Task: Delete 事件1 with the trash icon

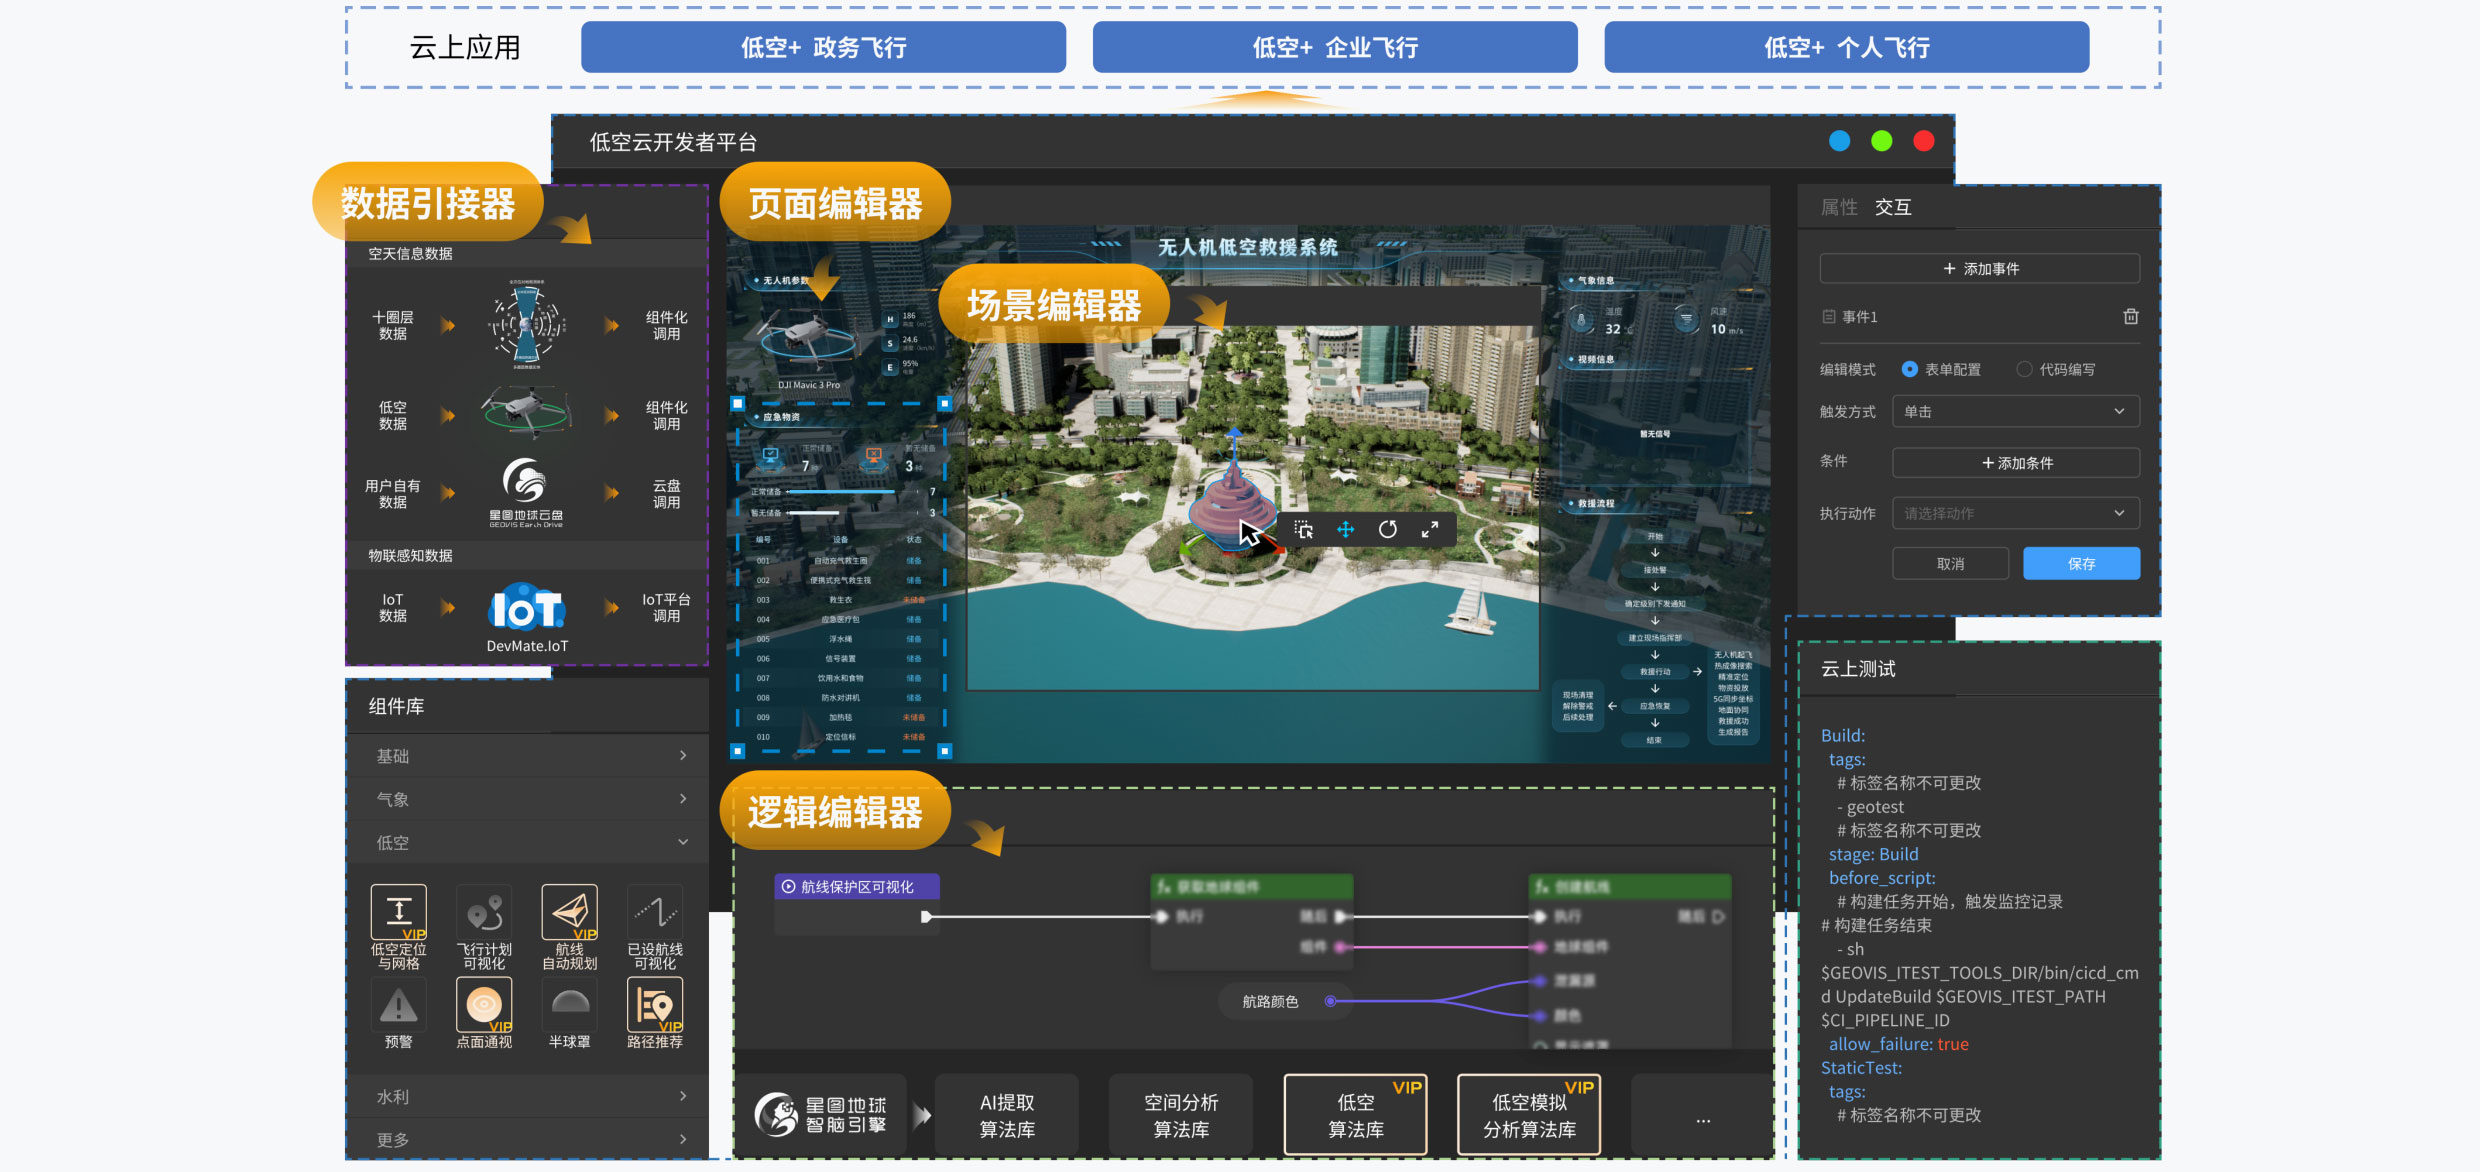Action: tap(2130, 316)
